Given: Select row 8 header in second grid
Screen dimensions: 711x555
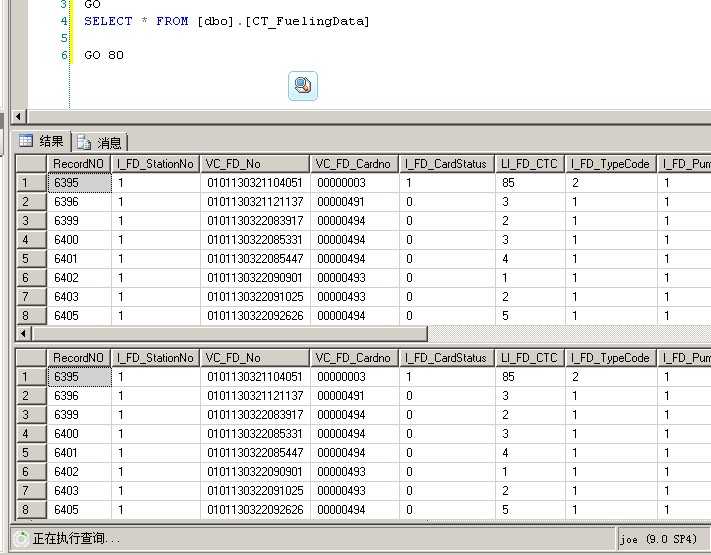Looking at the screenshot, I should (31, 510).
